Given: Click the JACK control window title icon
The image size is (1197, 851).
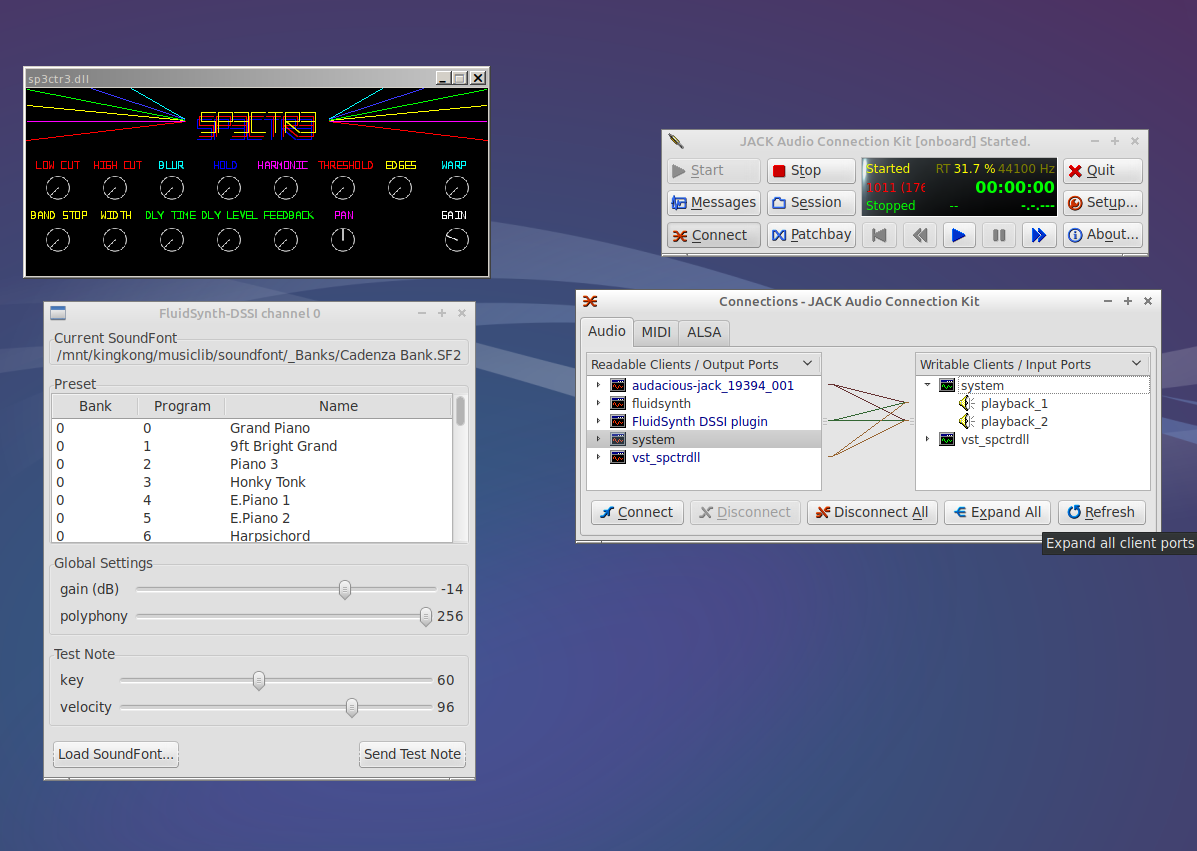Looking at the screenshot, I should [676, 141].
